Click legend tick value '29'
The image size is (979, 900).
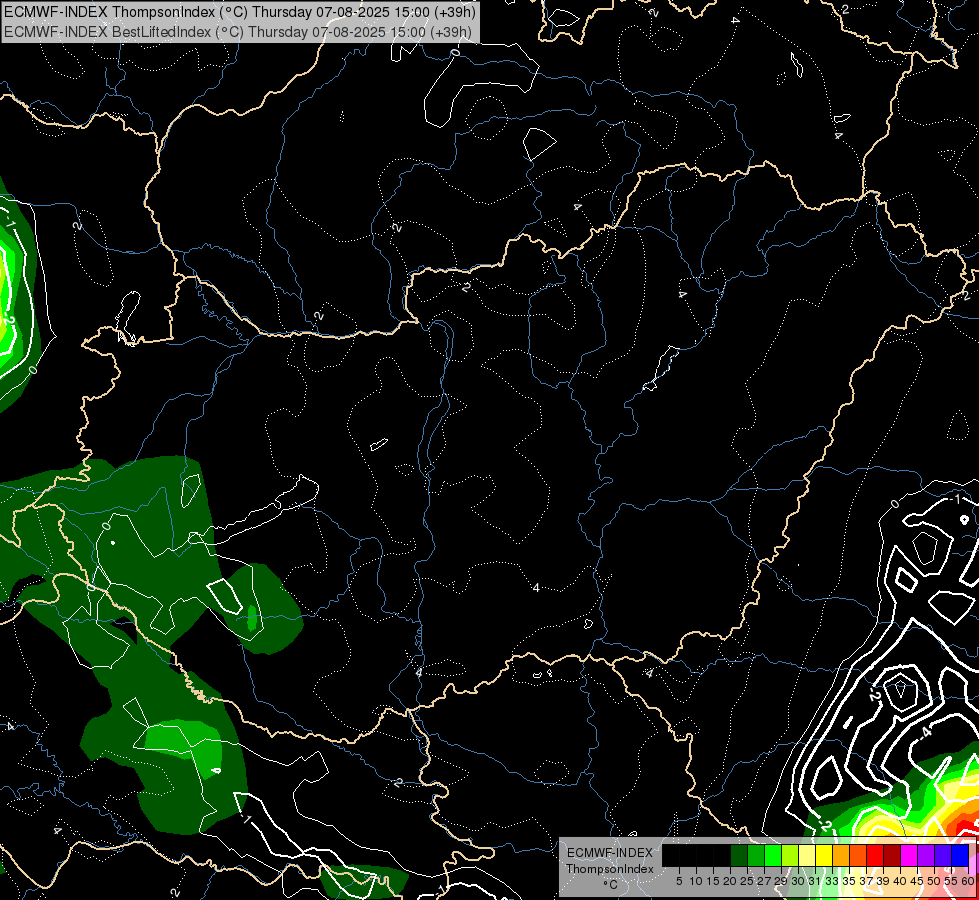[x=781, y=881]
